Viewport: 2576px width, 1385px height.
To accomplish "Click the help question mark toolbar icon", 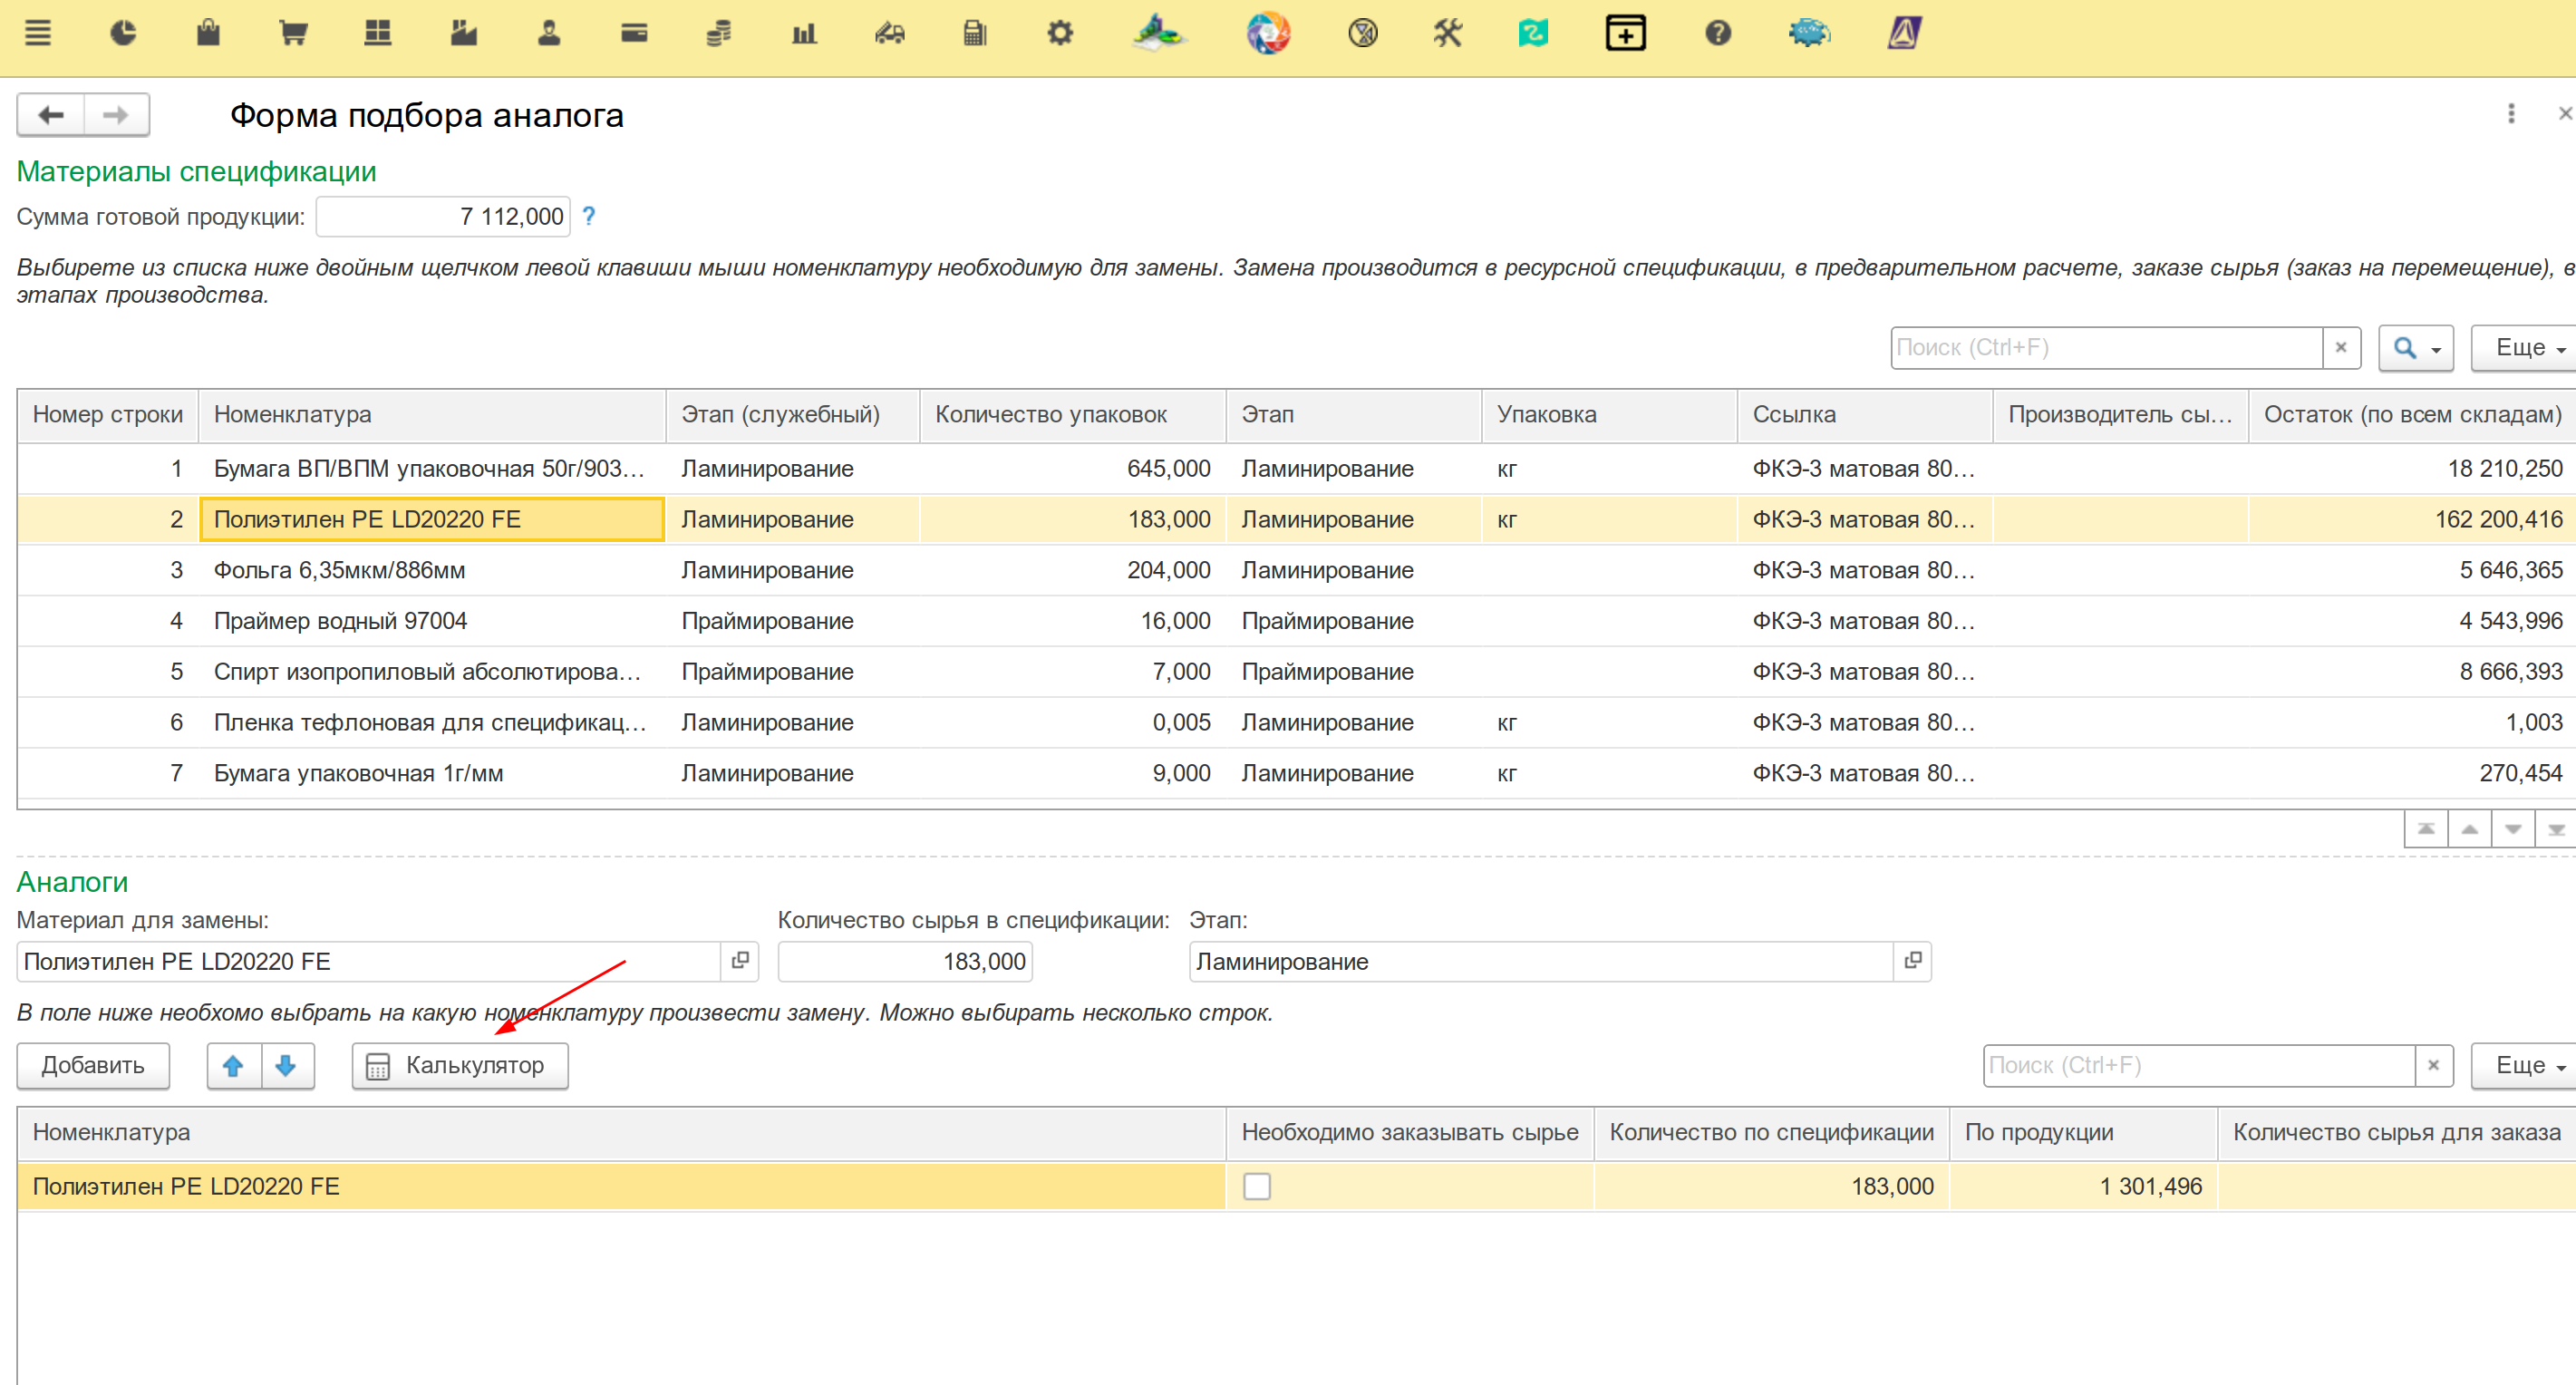I will pyautogui.click(x=1717, y=34).
